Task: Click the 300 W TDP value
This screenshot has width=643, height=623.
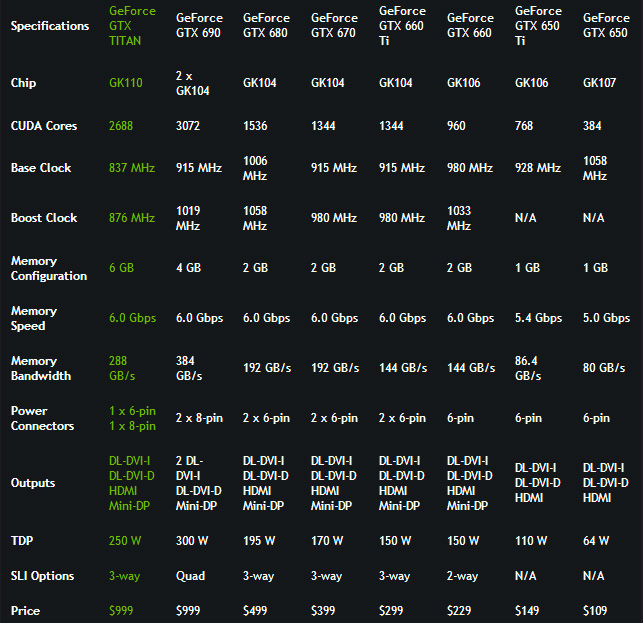Action: [192, 541]
